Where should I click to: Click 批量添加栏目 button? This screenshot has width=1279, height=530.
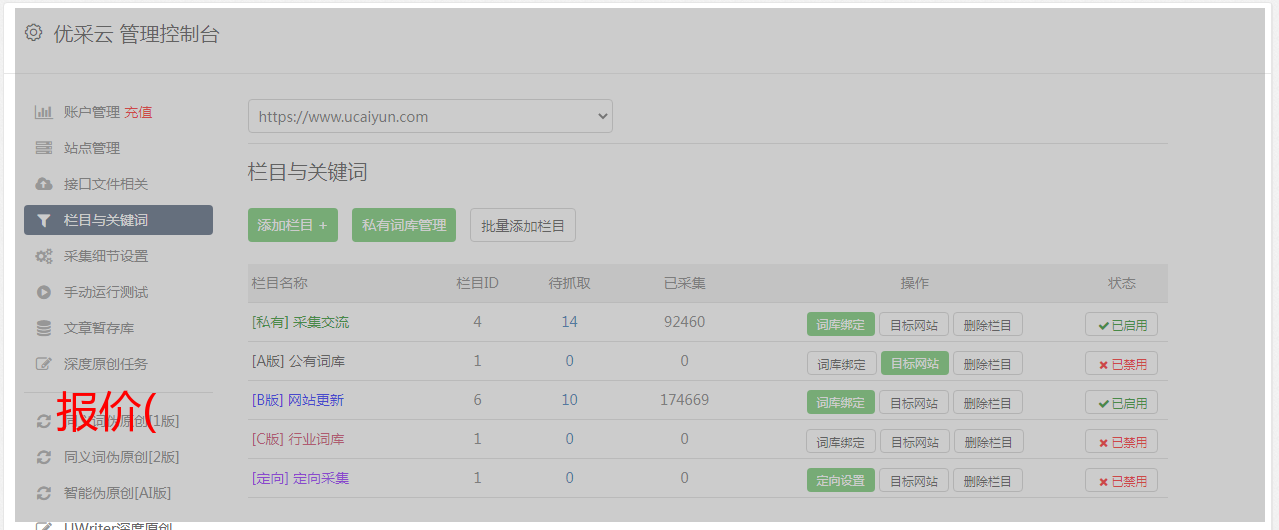pos(523,225)
